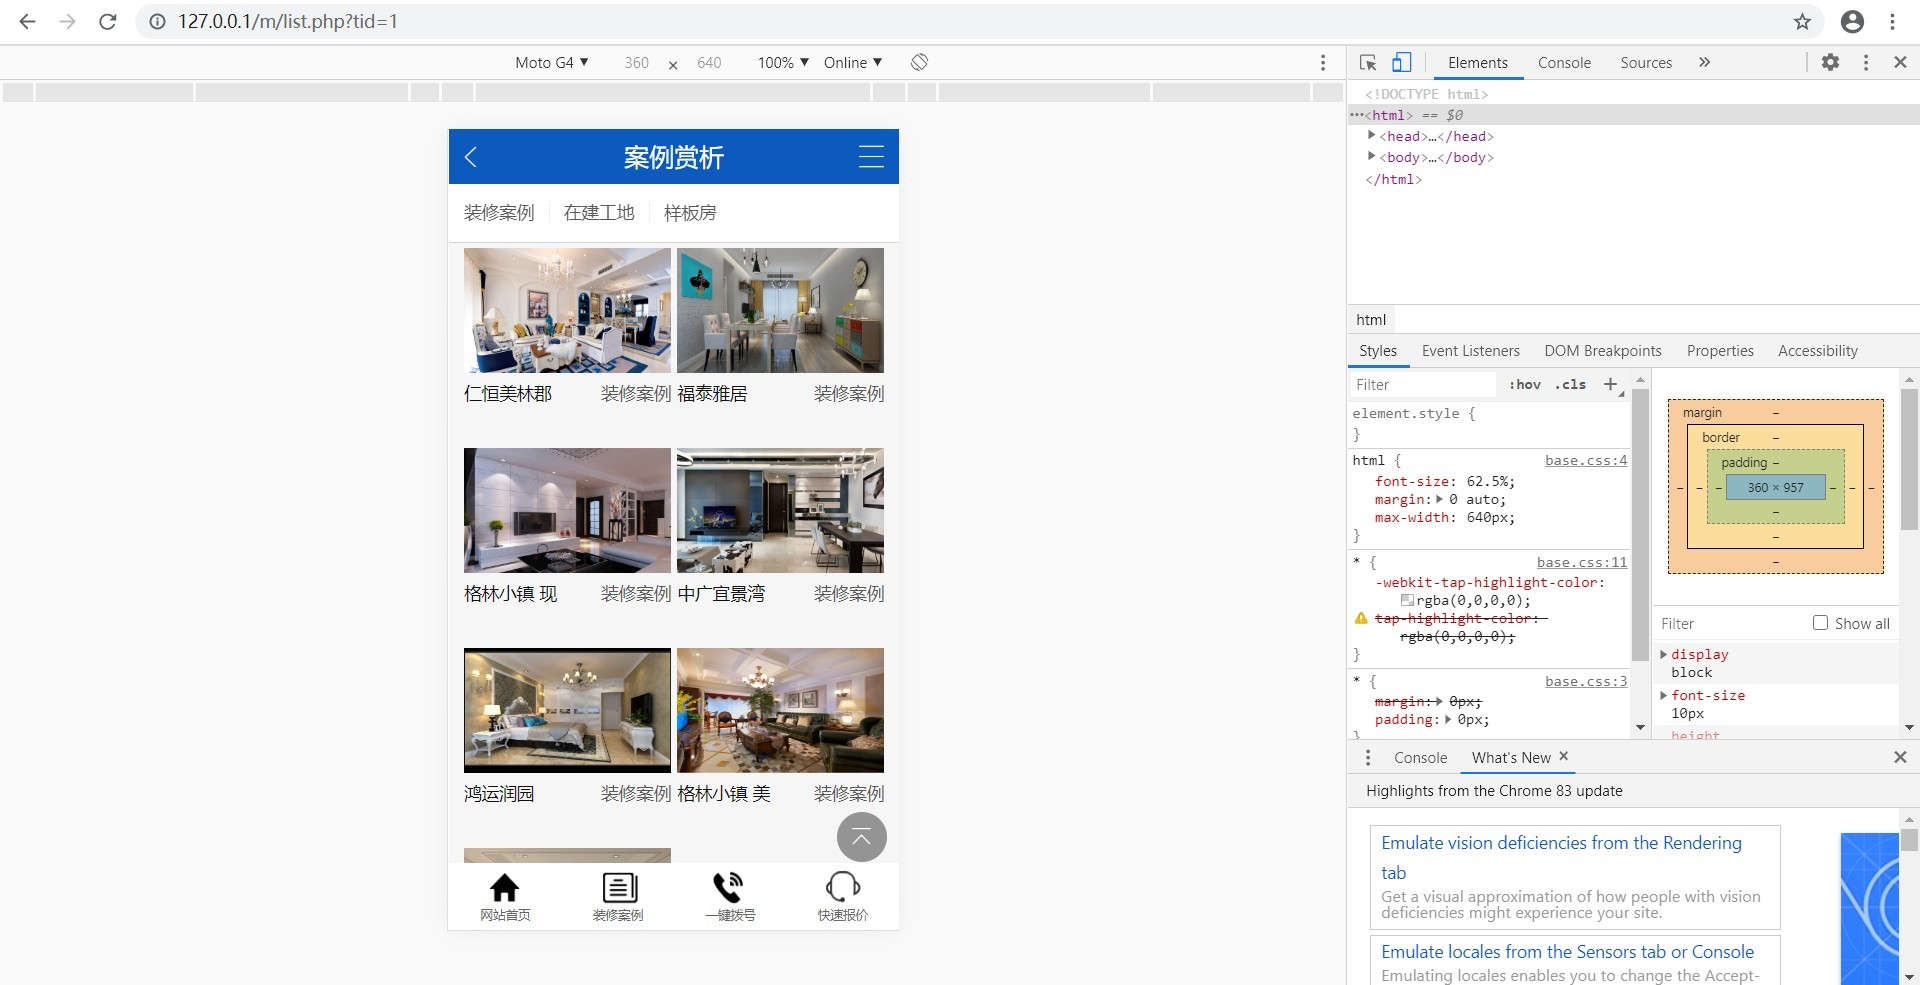Image resolution: width=1920 pixels, height=985 pixels.
Task: Toggle rgba color swatch in tap-highlight rule
Action: click(x=1407, y=601)
